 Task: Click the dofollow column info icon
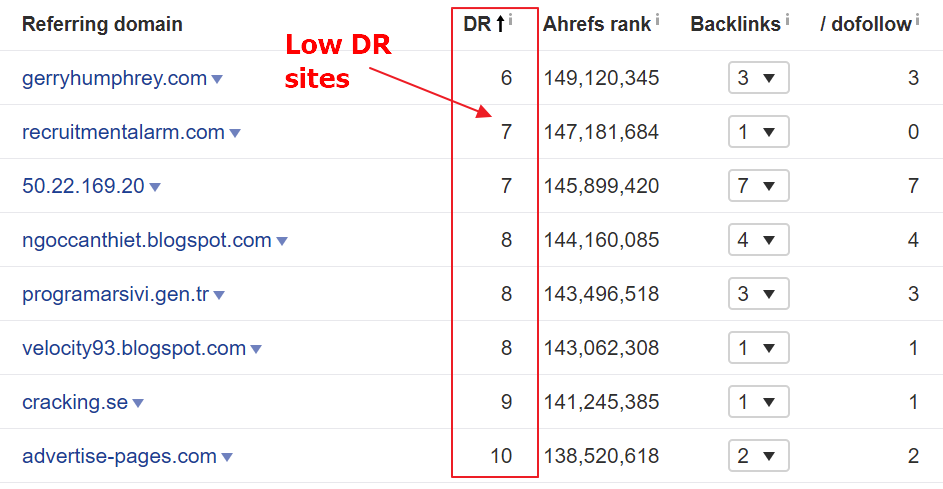917,19
